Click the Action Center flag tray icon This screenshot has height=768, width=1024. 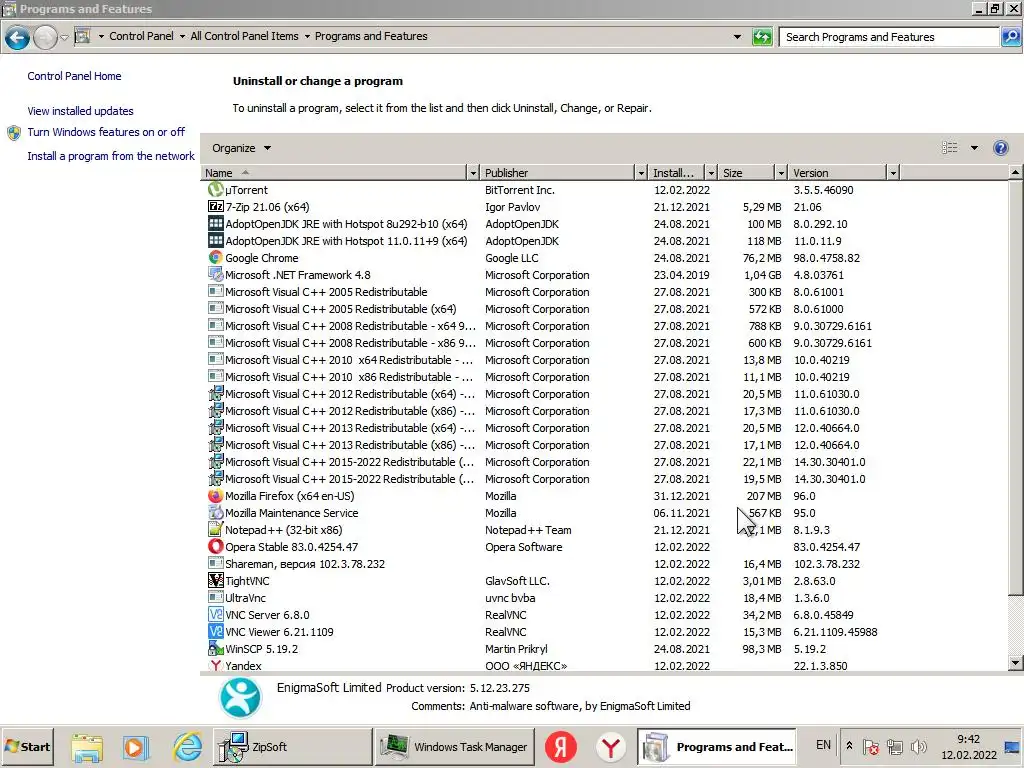click(x=871, y=746)
